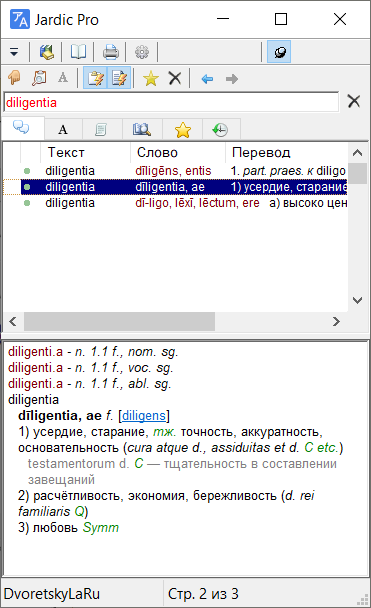Click the black X delete toolbar icon
This screenshot has height=608, width=371.
175,78
